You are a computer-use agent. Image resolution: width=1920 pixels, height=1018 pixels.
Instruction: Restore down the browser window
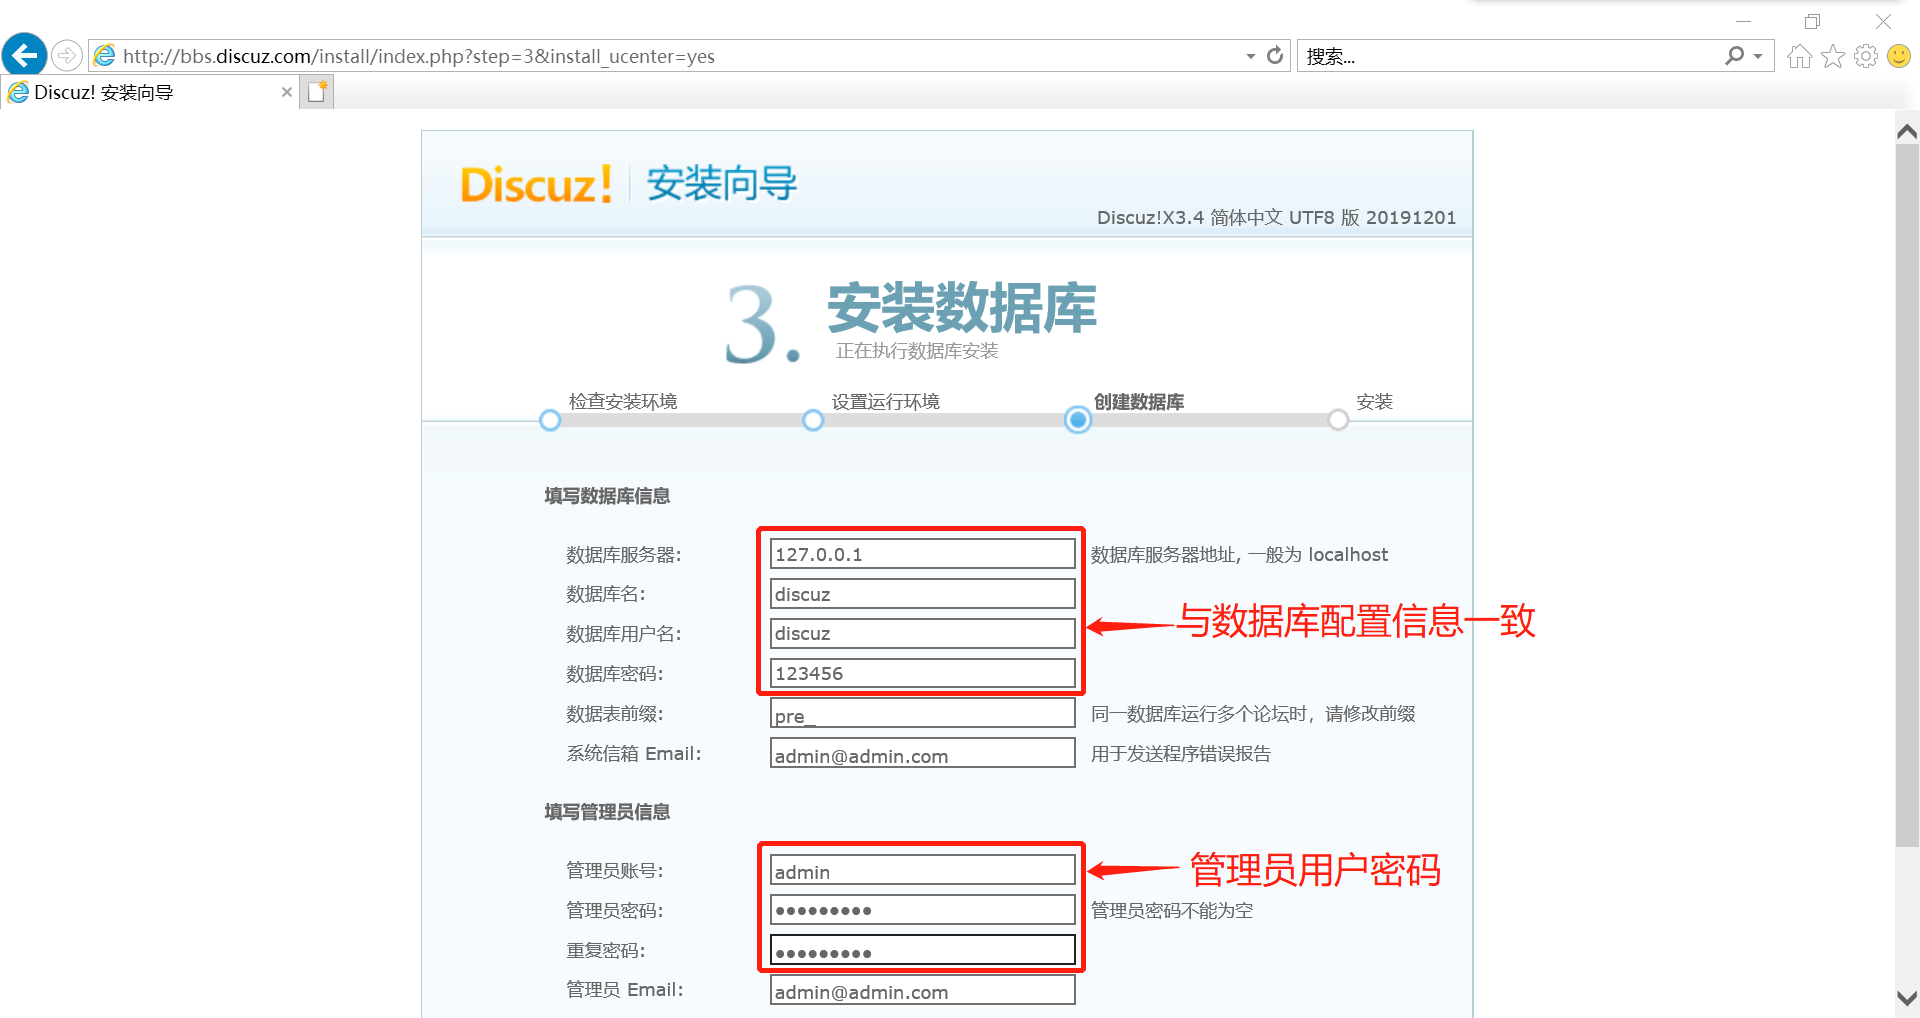[1812, 21]
